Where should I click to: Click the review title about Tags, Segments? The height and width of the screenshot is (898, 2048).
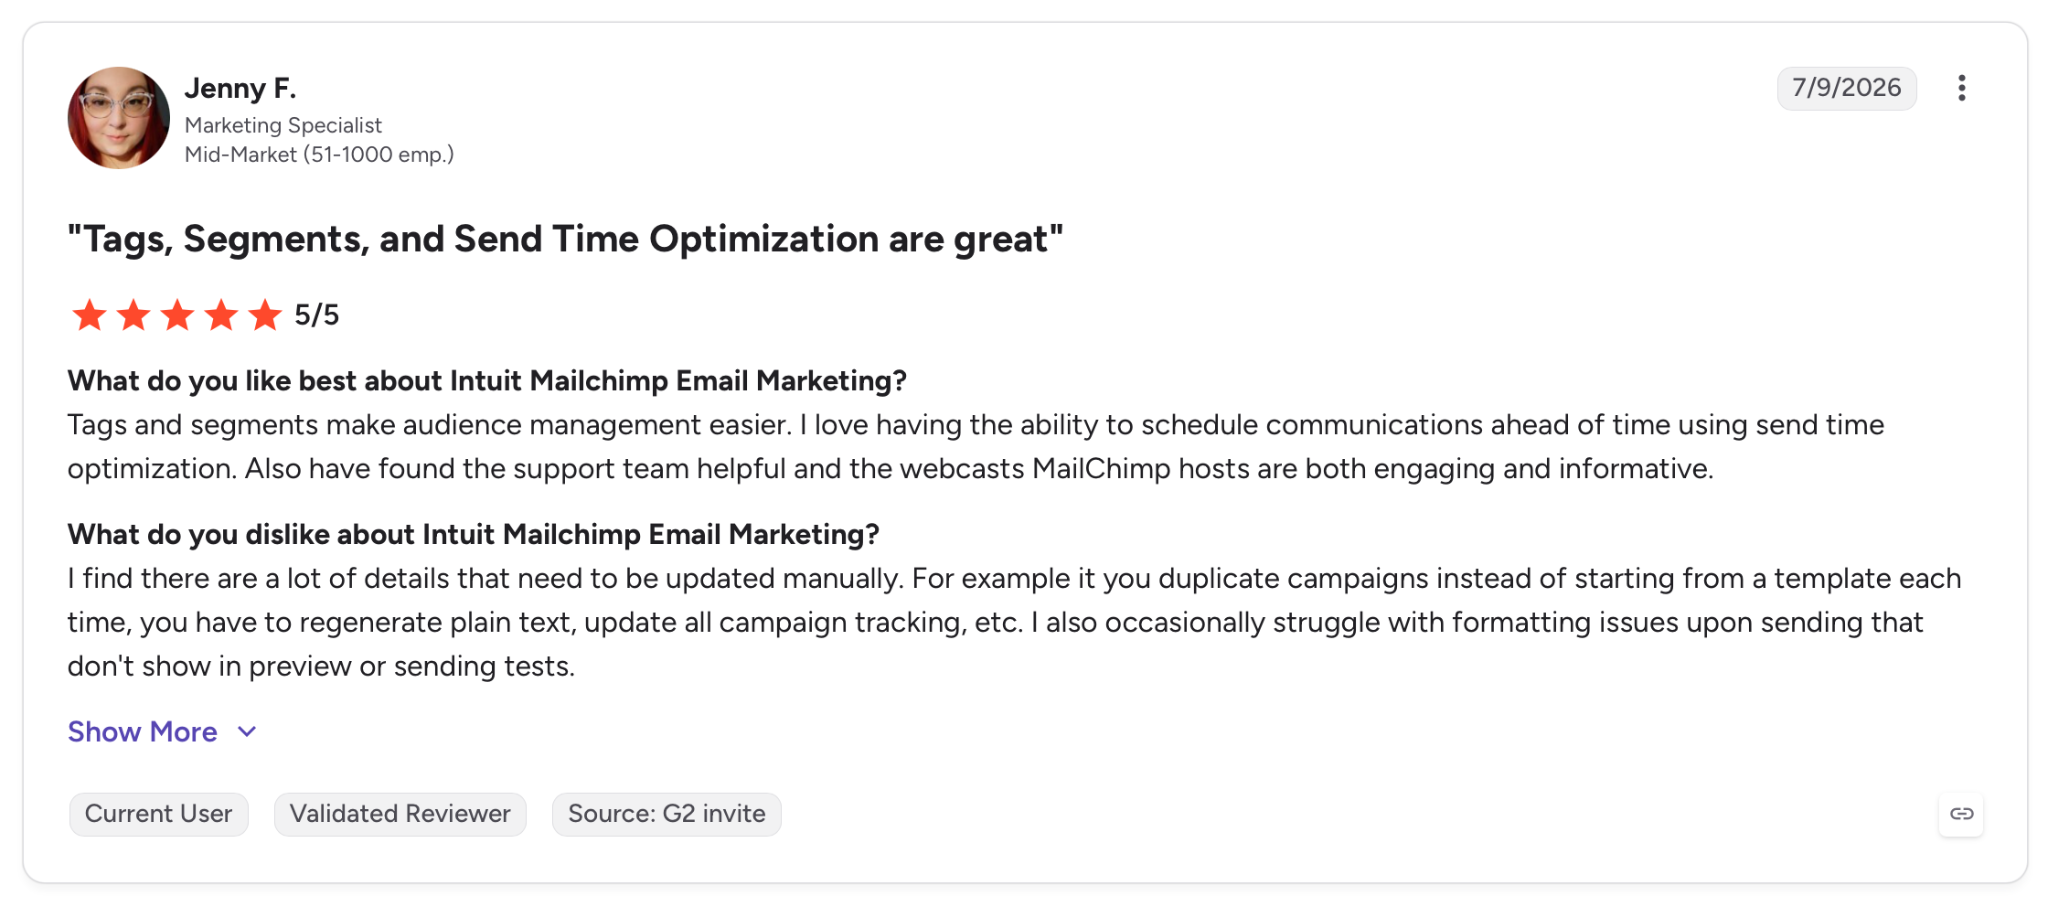click(565, 239)
